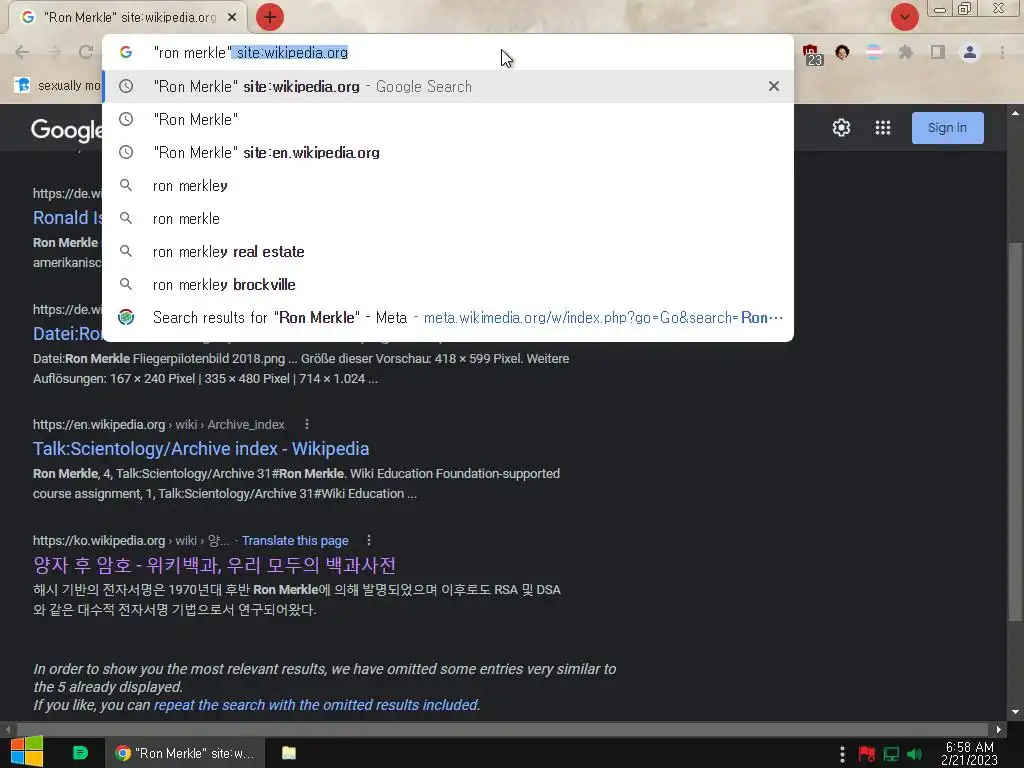Open the Datei:Ron Merkle result title
Screen dimensions: 1024x768
tap(67, 334)
